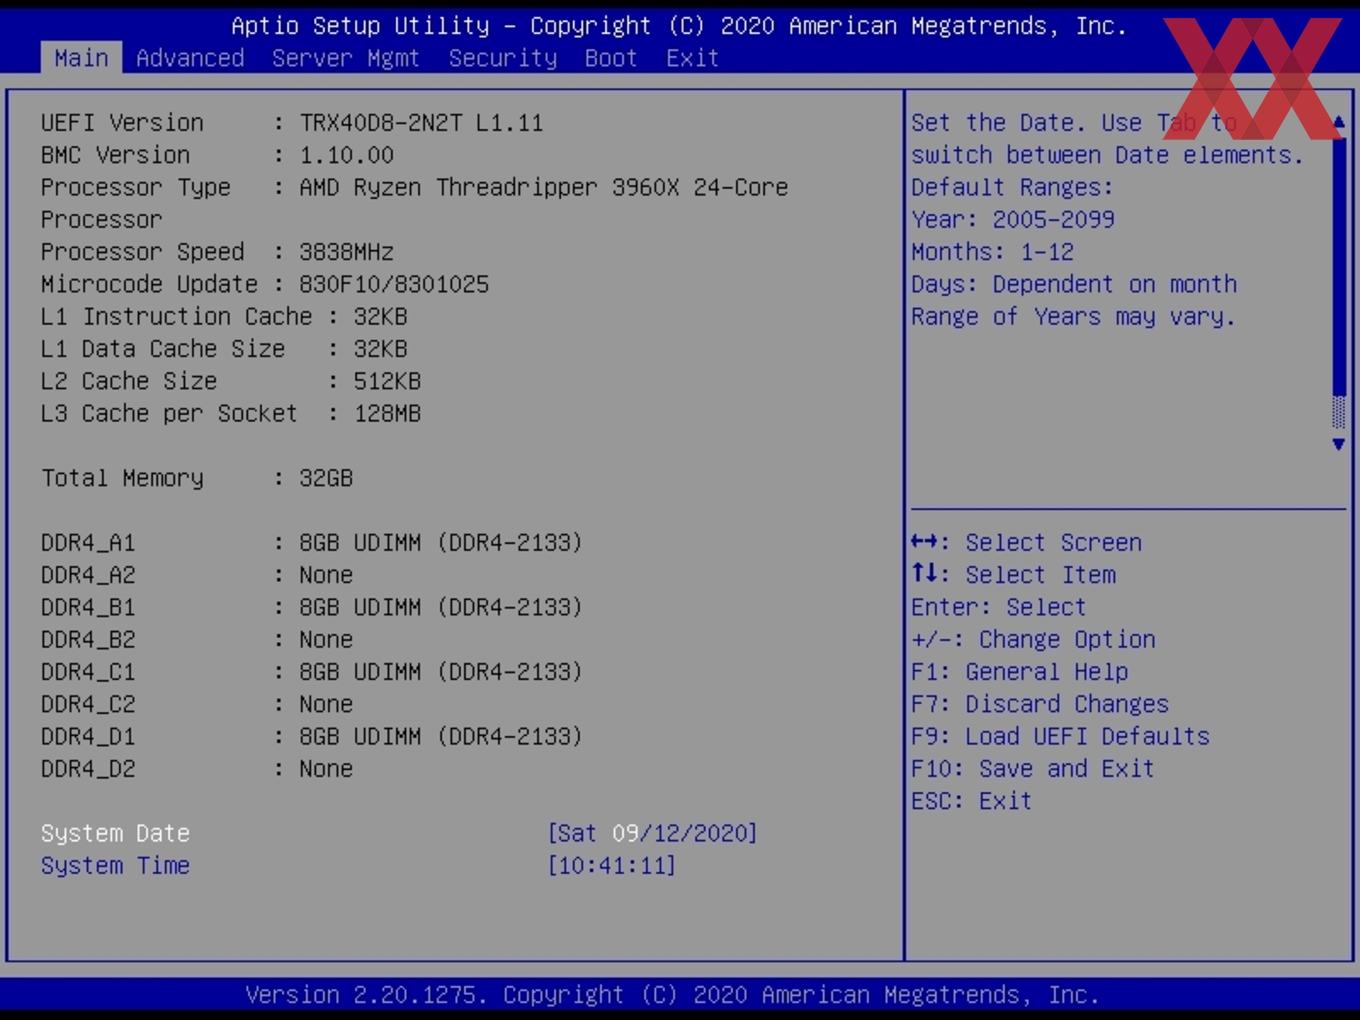1360x1020 pixels.
Task: Click the DDR4_B1 memory slot row
Action: click(311, 607)
